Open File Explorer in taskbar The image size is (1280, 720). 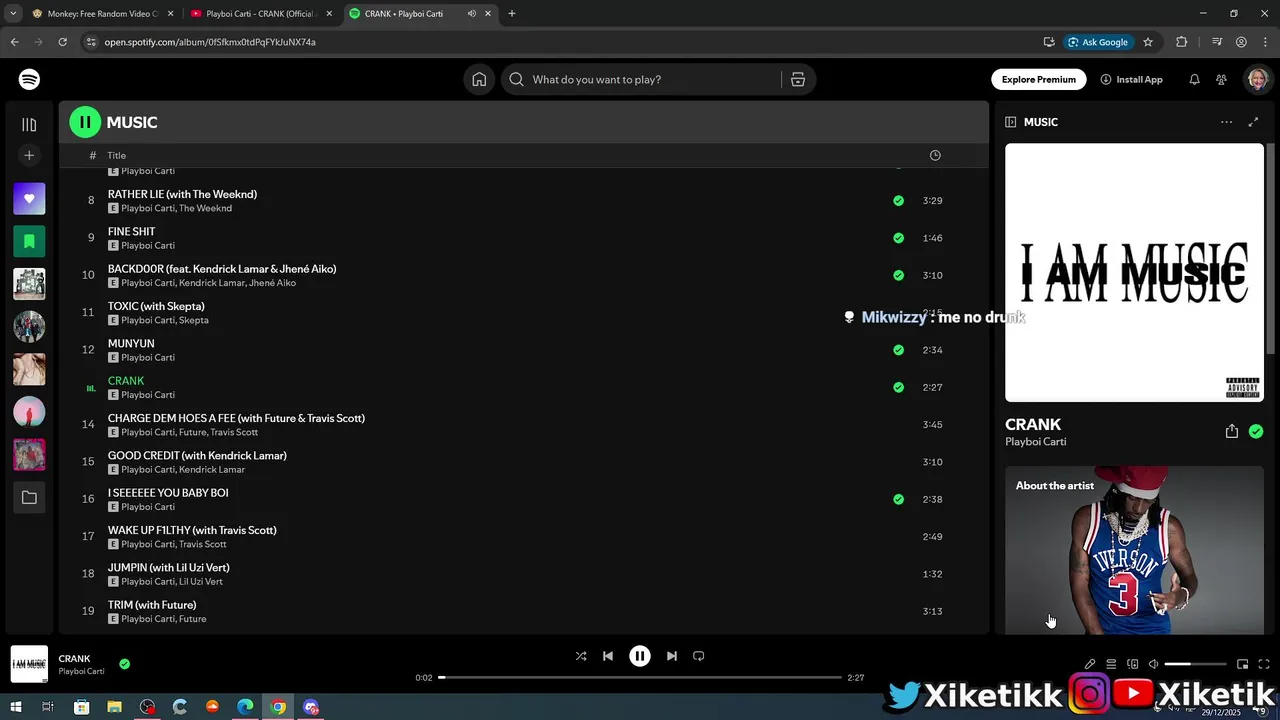pyautogui.click(x=115, y=707)
